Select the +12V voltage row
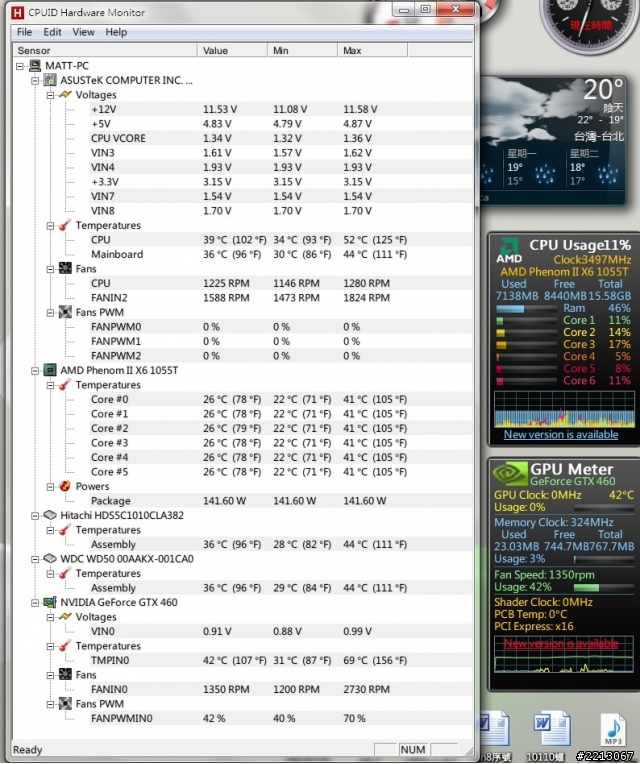Image resolution: width=640 pixels, height=764 pixels. click(281, 109)
